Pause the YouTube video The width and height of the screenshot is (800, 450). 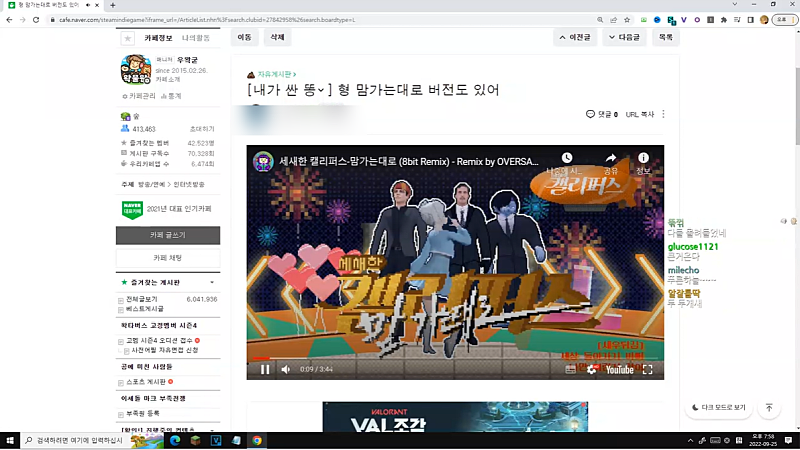point(265,369)
